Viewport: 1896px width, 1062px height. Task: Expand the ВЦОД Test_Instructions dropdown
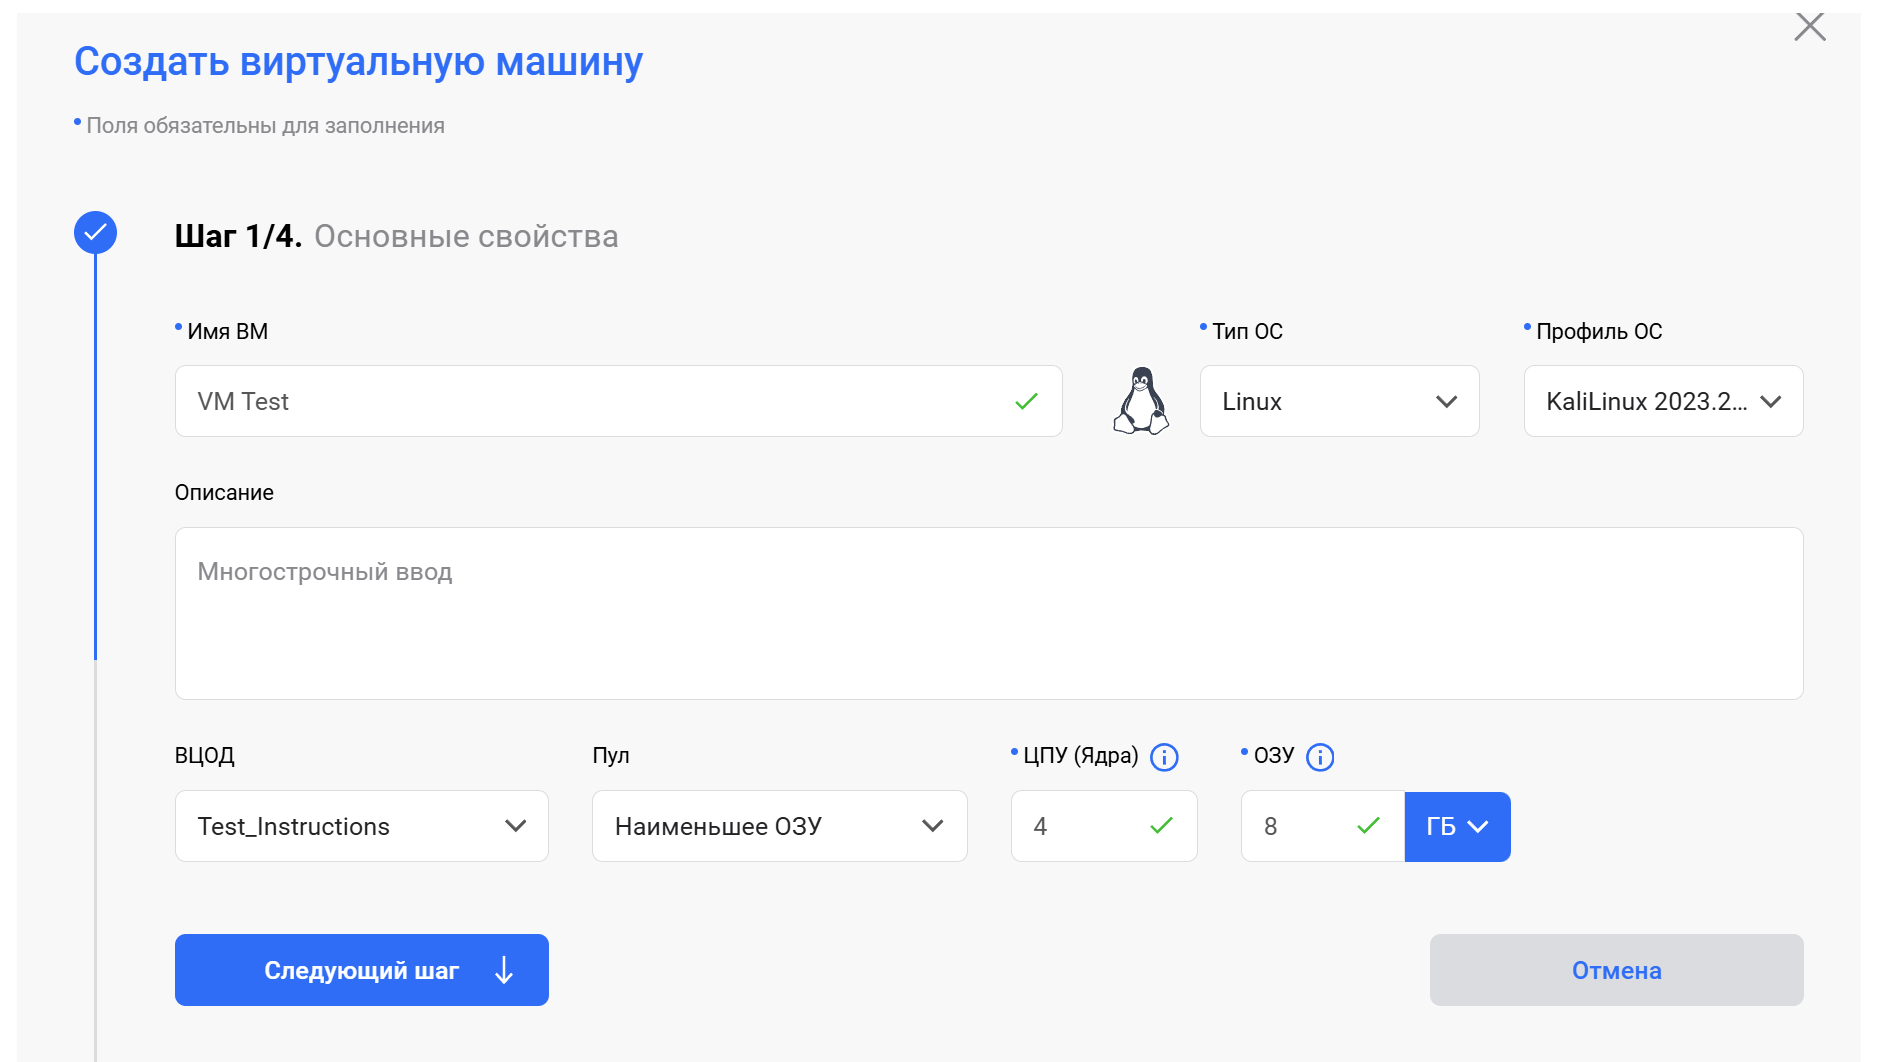(361, 826)
